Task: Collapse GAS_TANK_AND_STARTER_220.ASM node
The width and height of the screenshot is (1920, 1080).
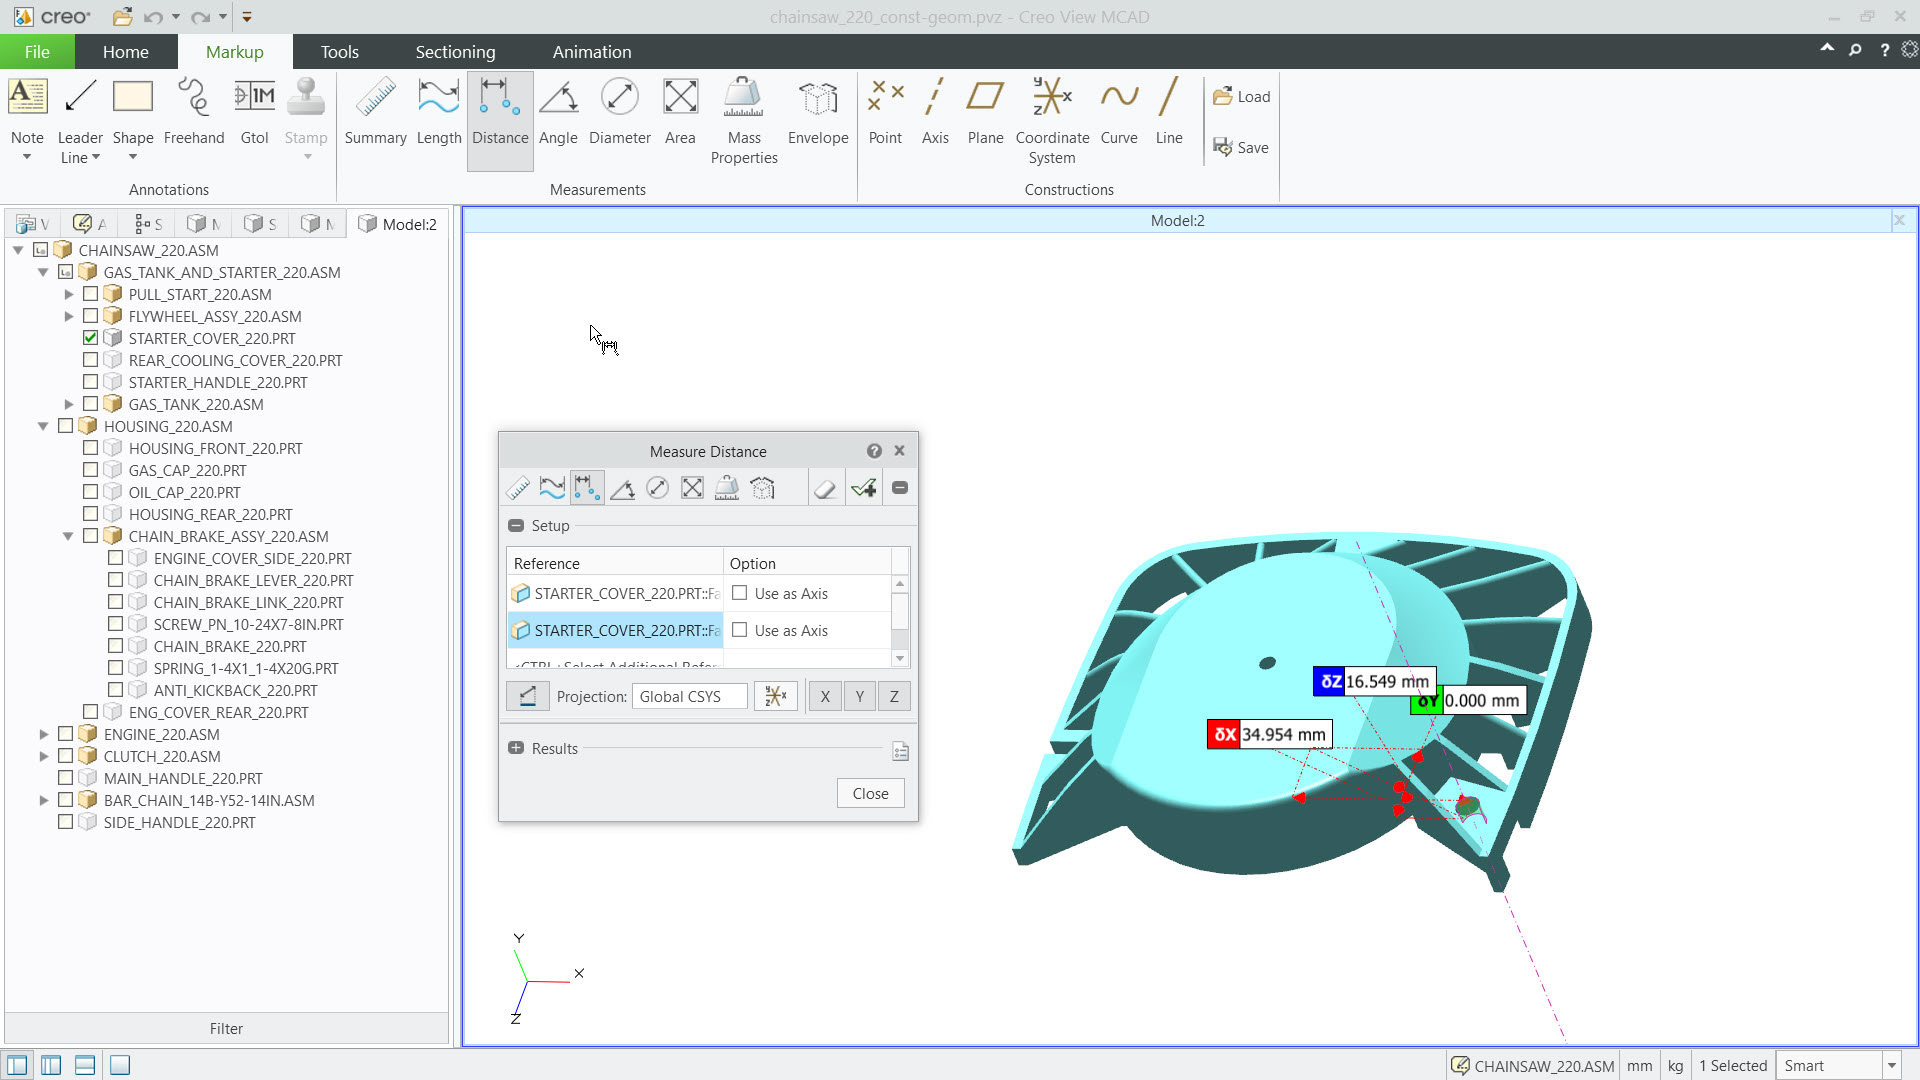Action: pyautogui.click(x=43, y=272)
